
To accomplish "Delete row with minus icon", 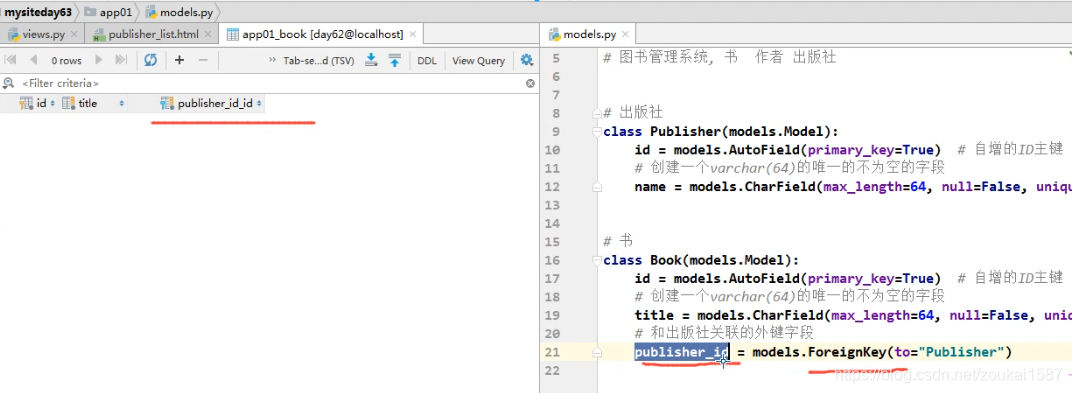I will (x=203, y=60).
